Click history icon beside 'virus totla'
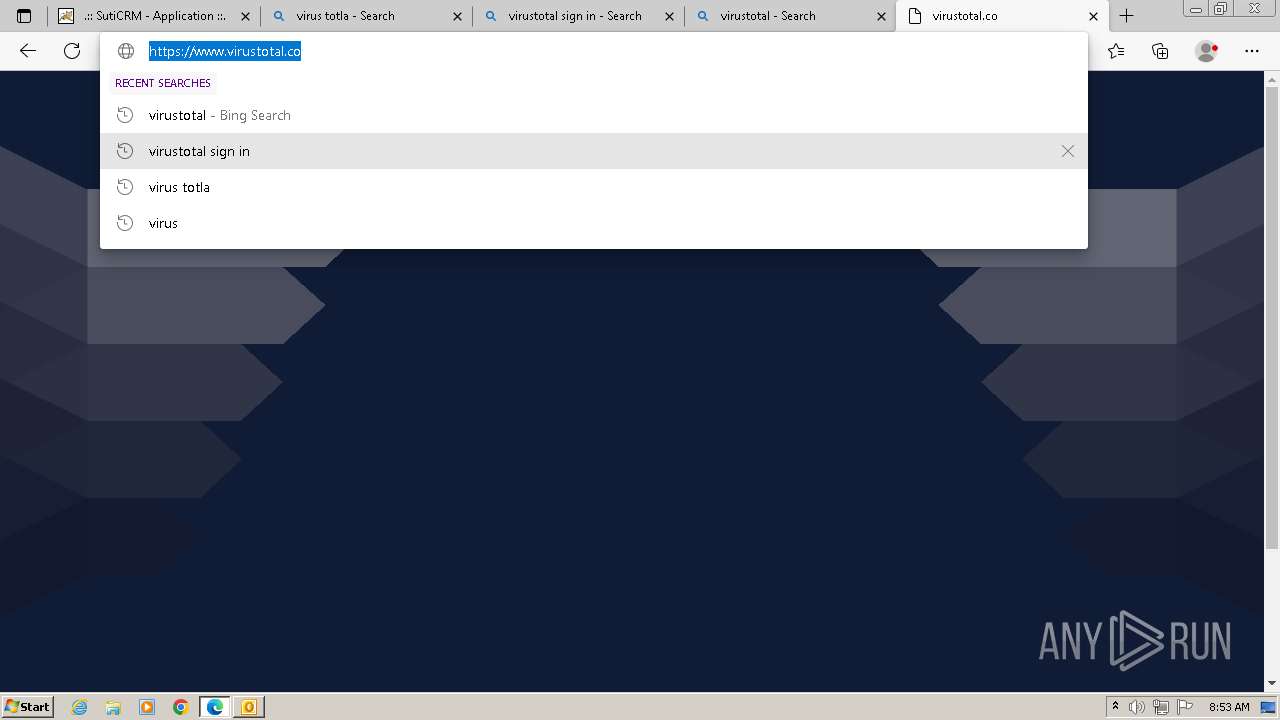 tap(125, 187)
